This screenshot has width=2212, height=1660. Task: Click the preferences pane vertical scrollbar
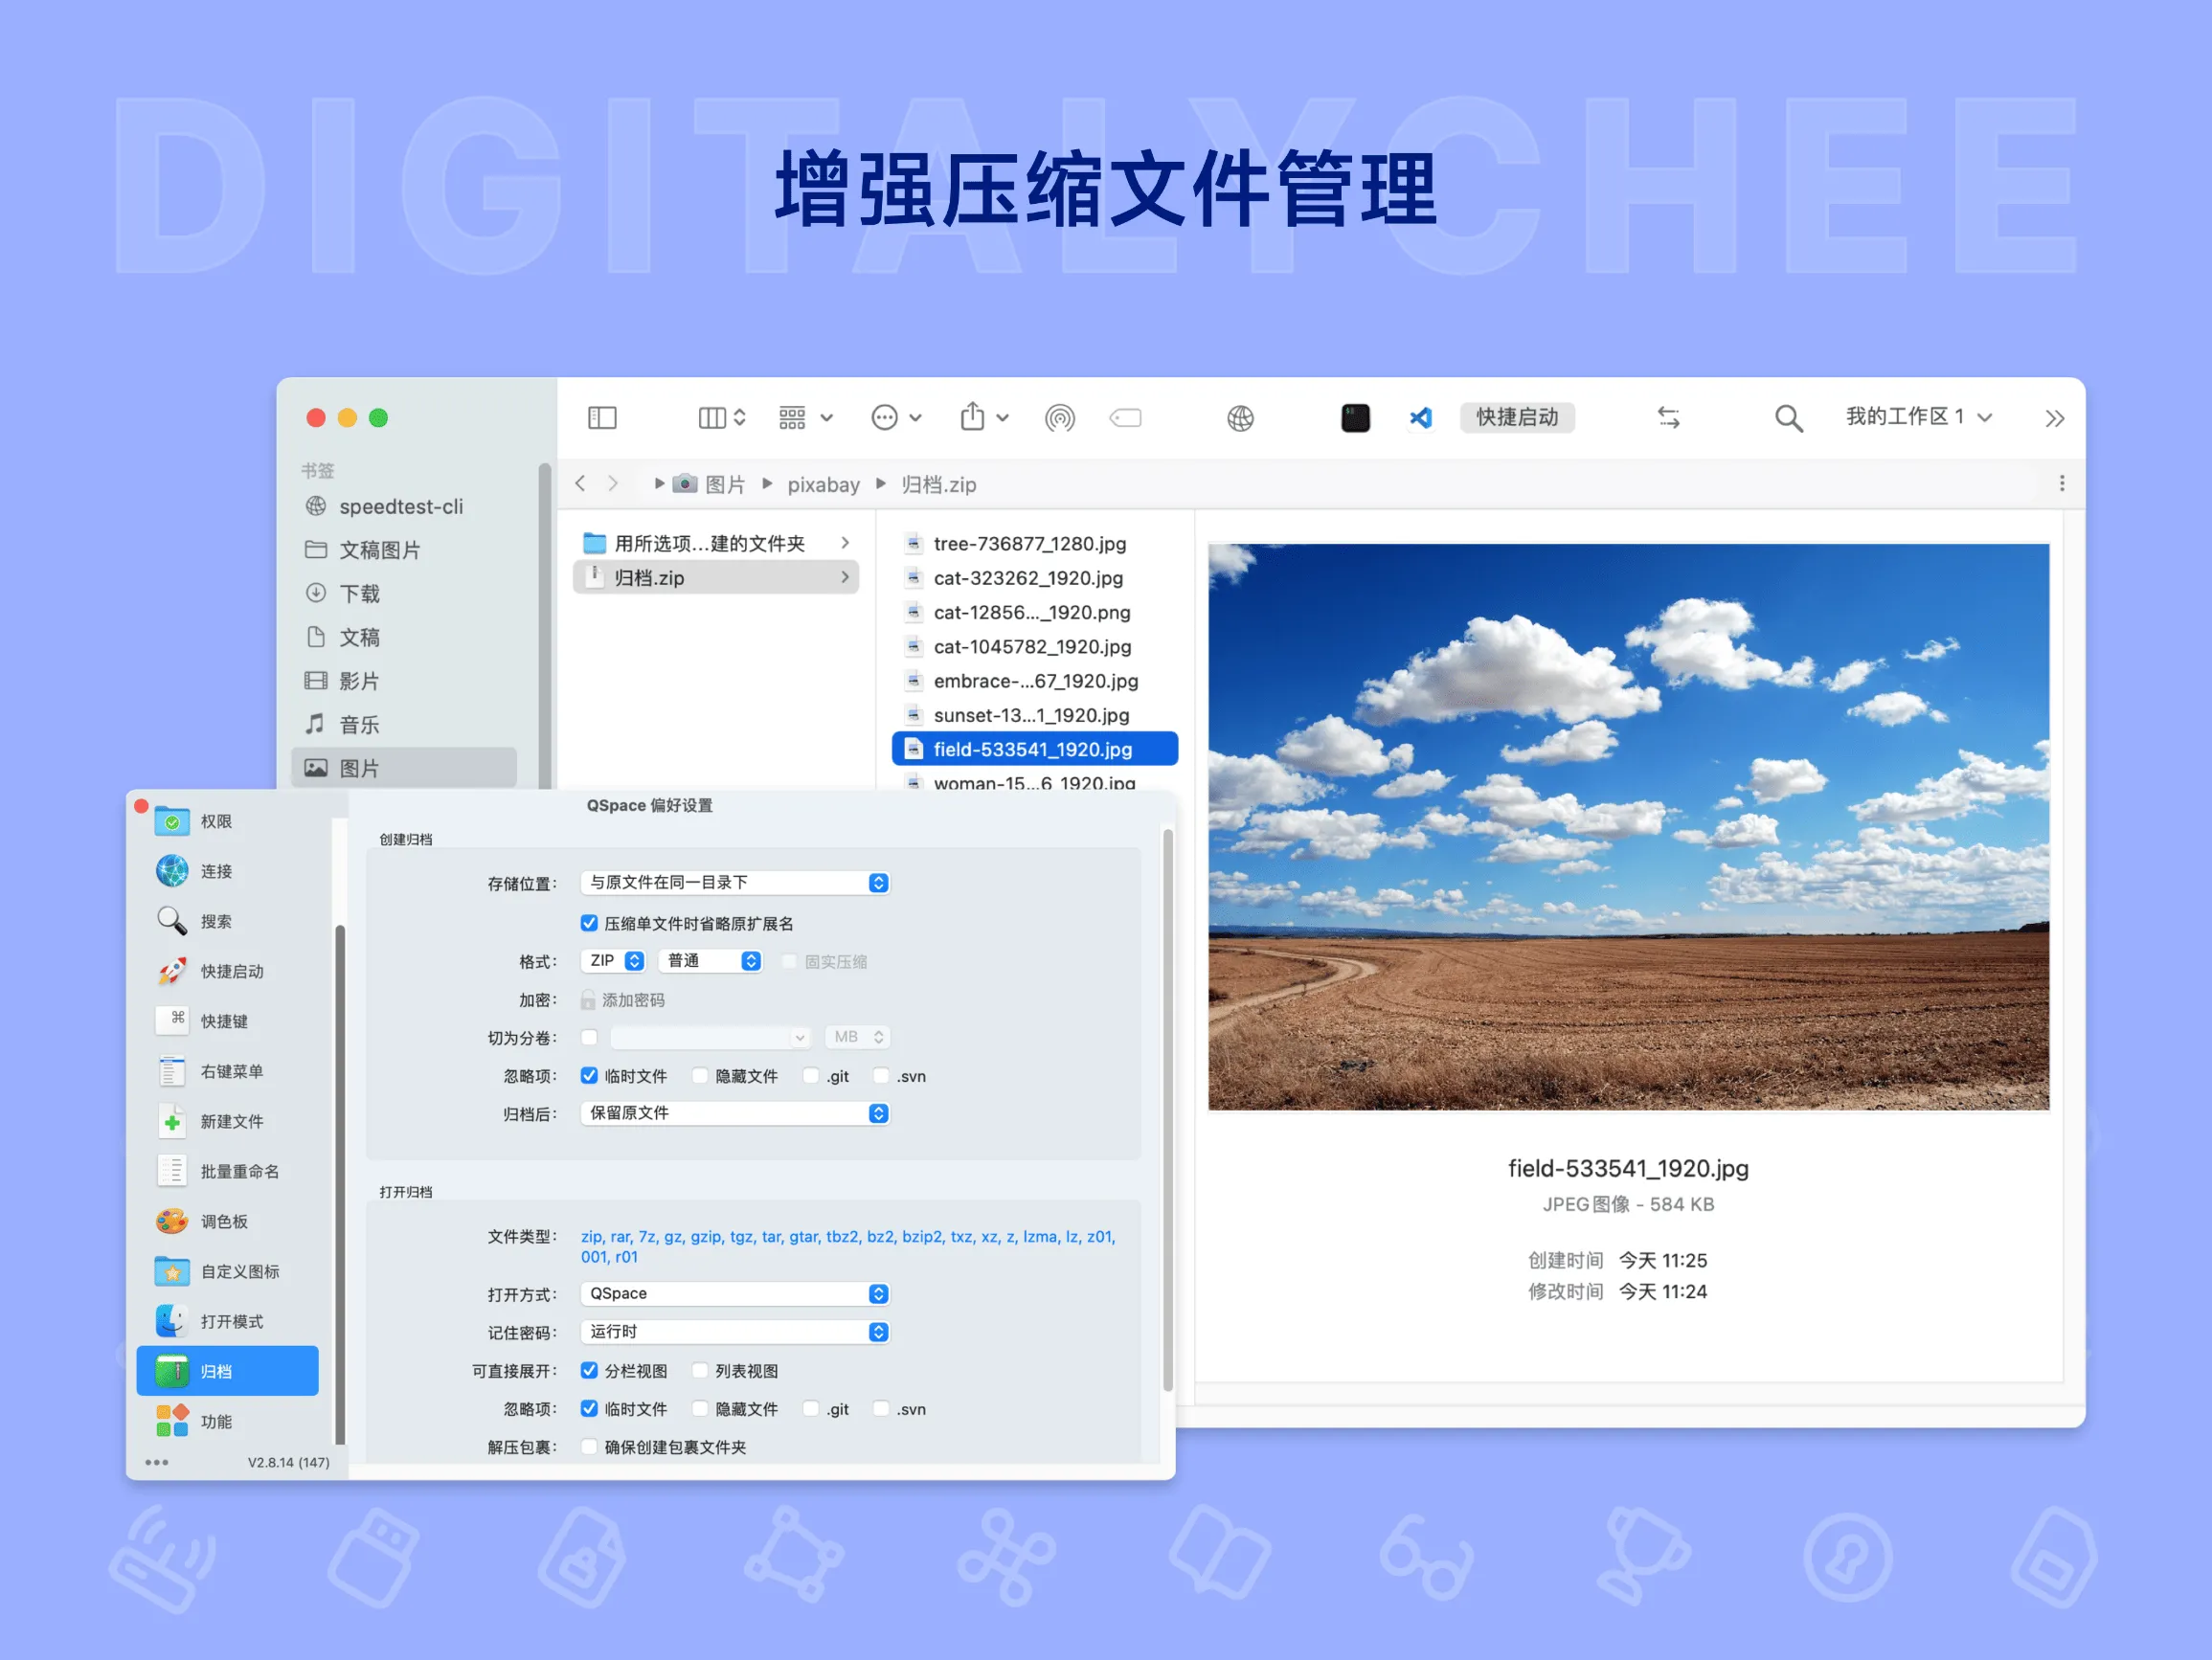click(1167, 1108)
